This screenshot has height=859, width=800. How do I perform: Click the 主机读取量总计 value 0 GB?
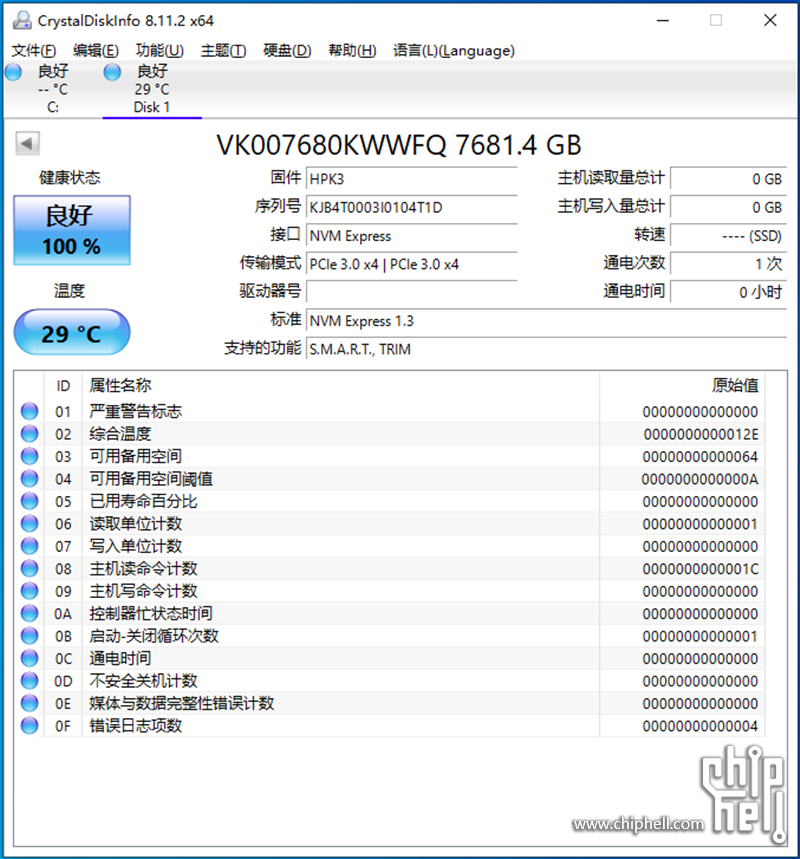[729, 179]
